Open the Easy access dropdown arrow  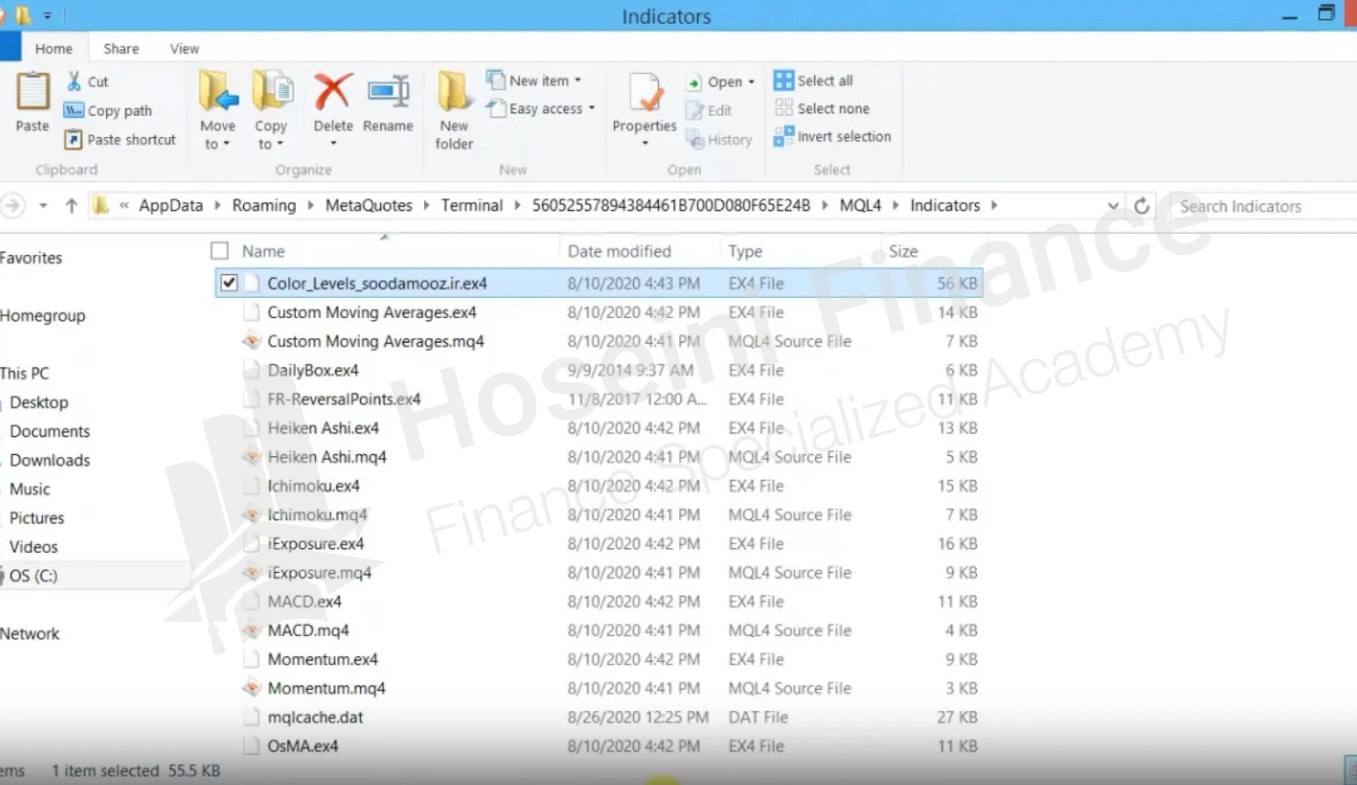click(592, 109)
